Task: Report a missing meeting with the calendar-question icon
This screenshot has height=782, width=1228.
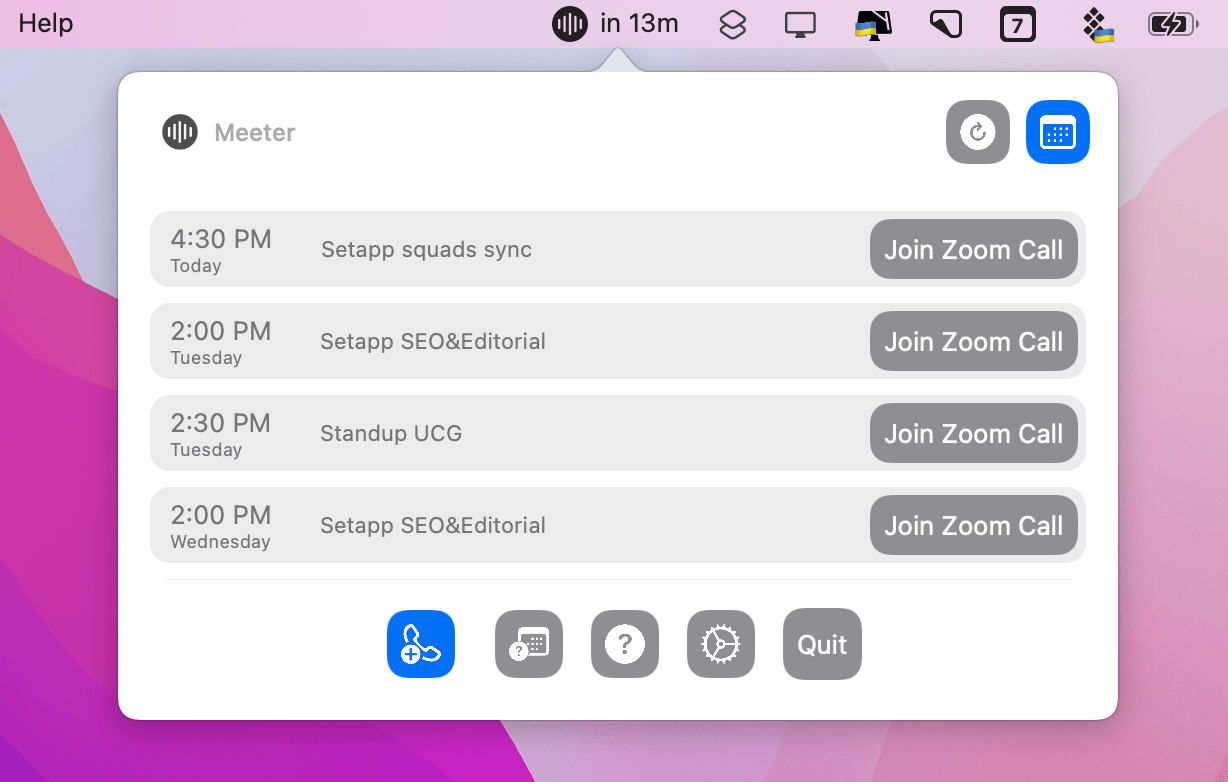Action: coord(528,644)
